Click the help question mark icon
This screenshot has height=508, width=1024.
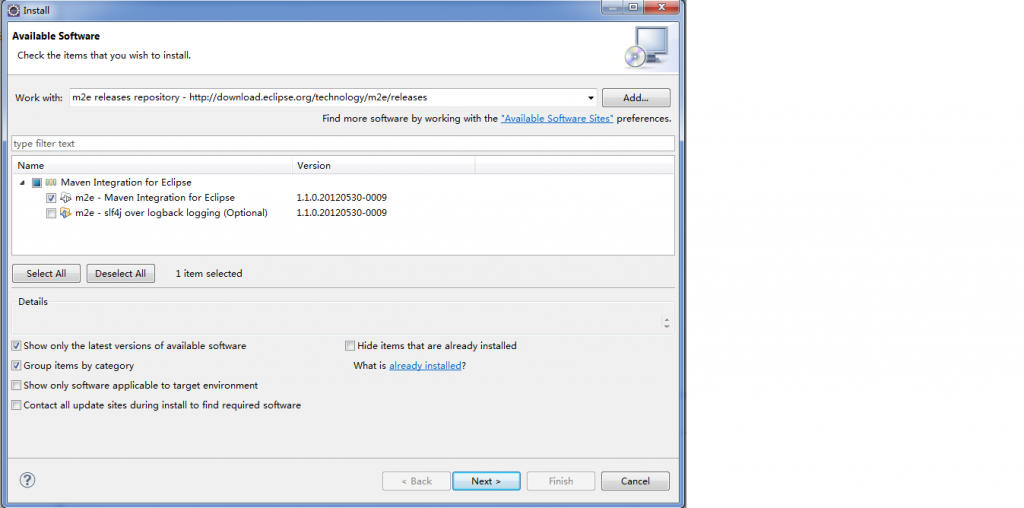[x=27, y=481]
